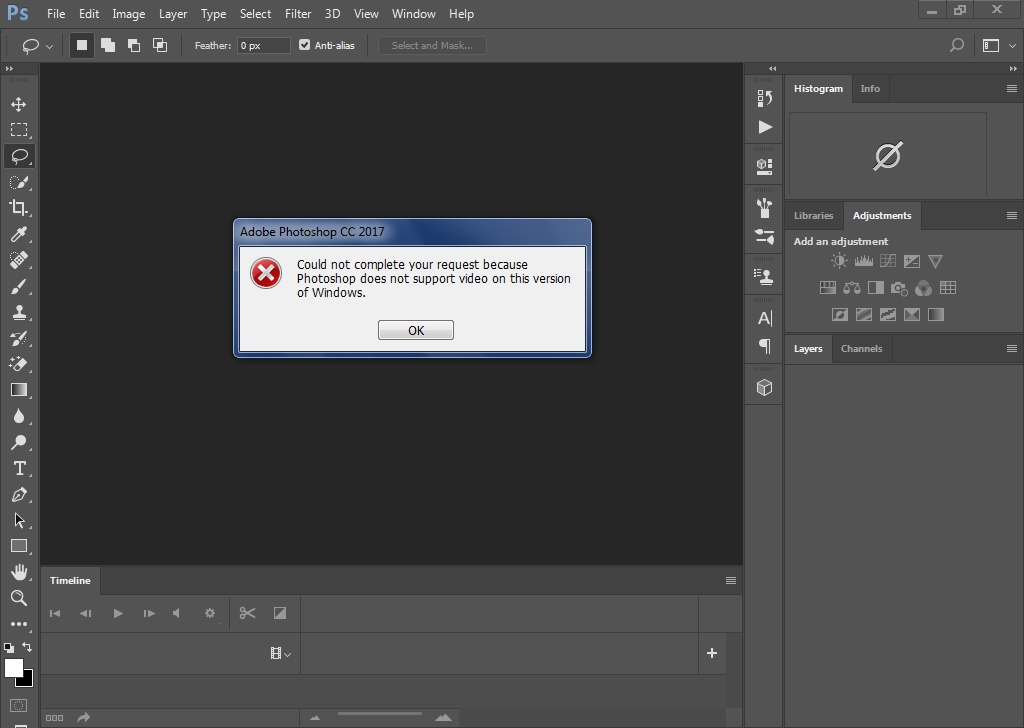This screenshot has width=1024, height=728.
Task: Select the History Brush tool
Action: click(18, 338)
